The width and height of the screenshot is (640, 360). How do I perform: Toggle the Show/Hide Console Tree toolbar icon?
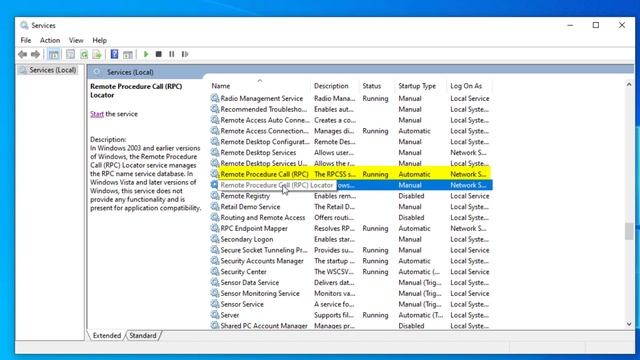(x=53, y=54)
